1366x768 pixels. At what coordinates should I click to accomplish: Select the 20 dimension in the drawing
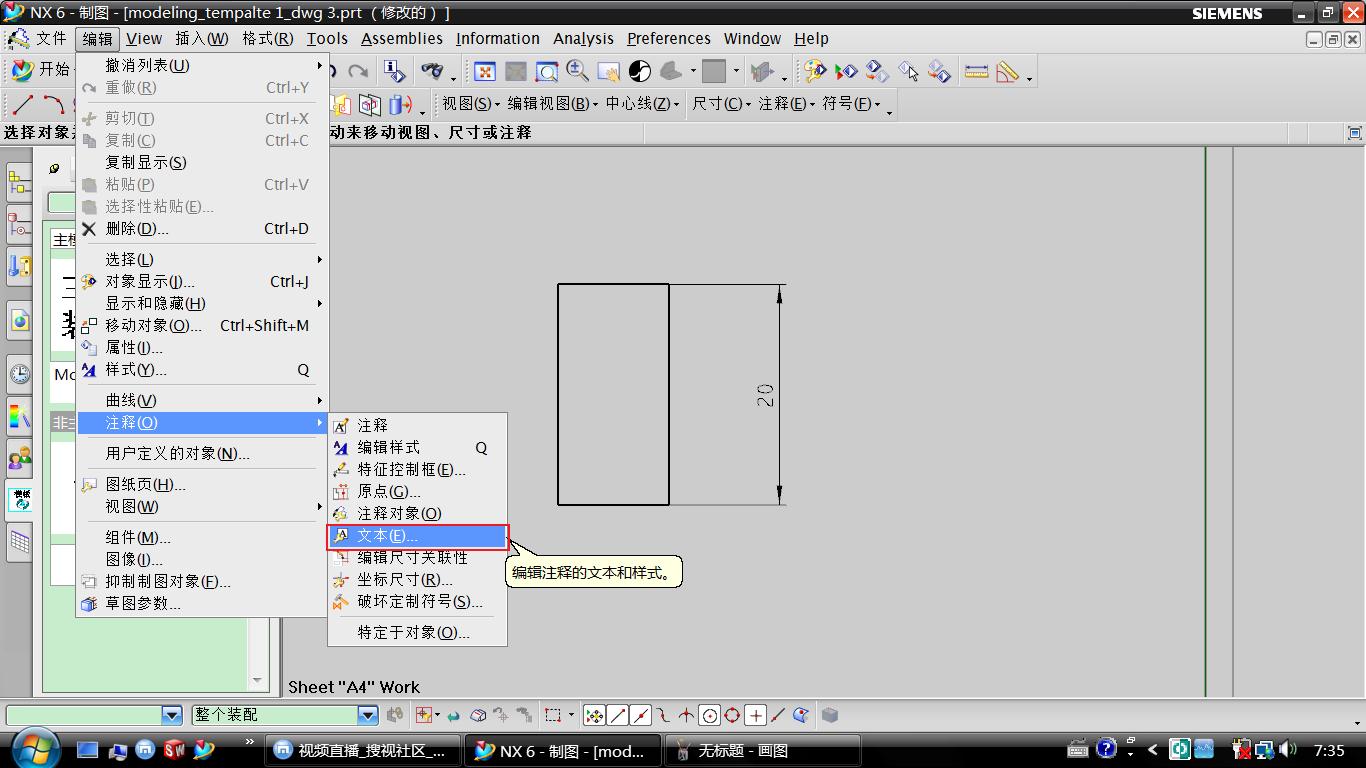[766, 395]
